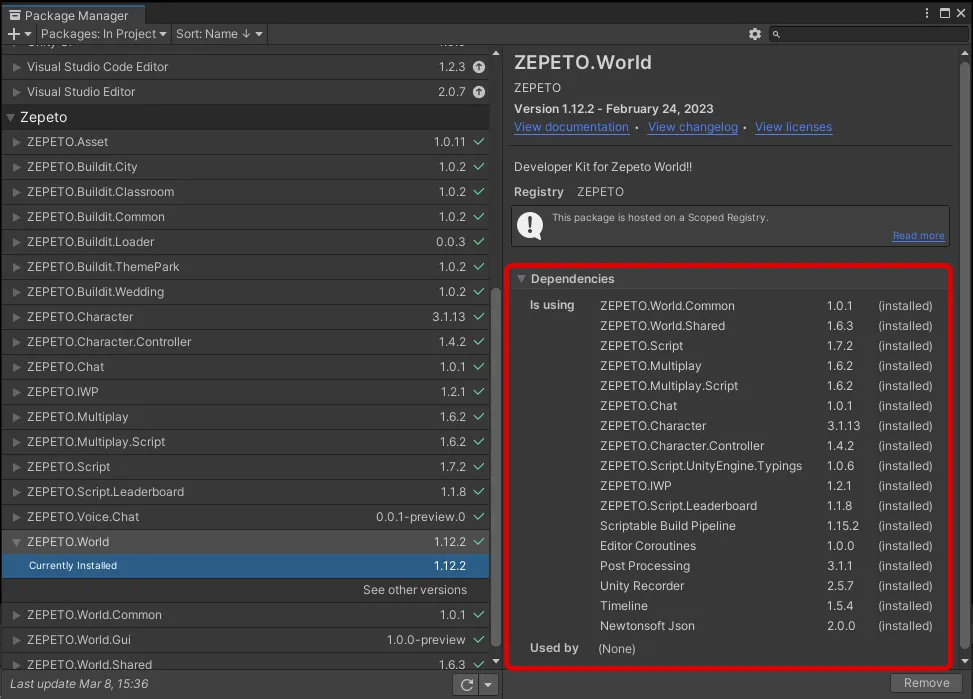Click the lock icon beside Visual Studio Editor
This screenshot has height=699, width=973.
coord(477,91)
